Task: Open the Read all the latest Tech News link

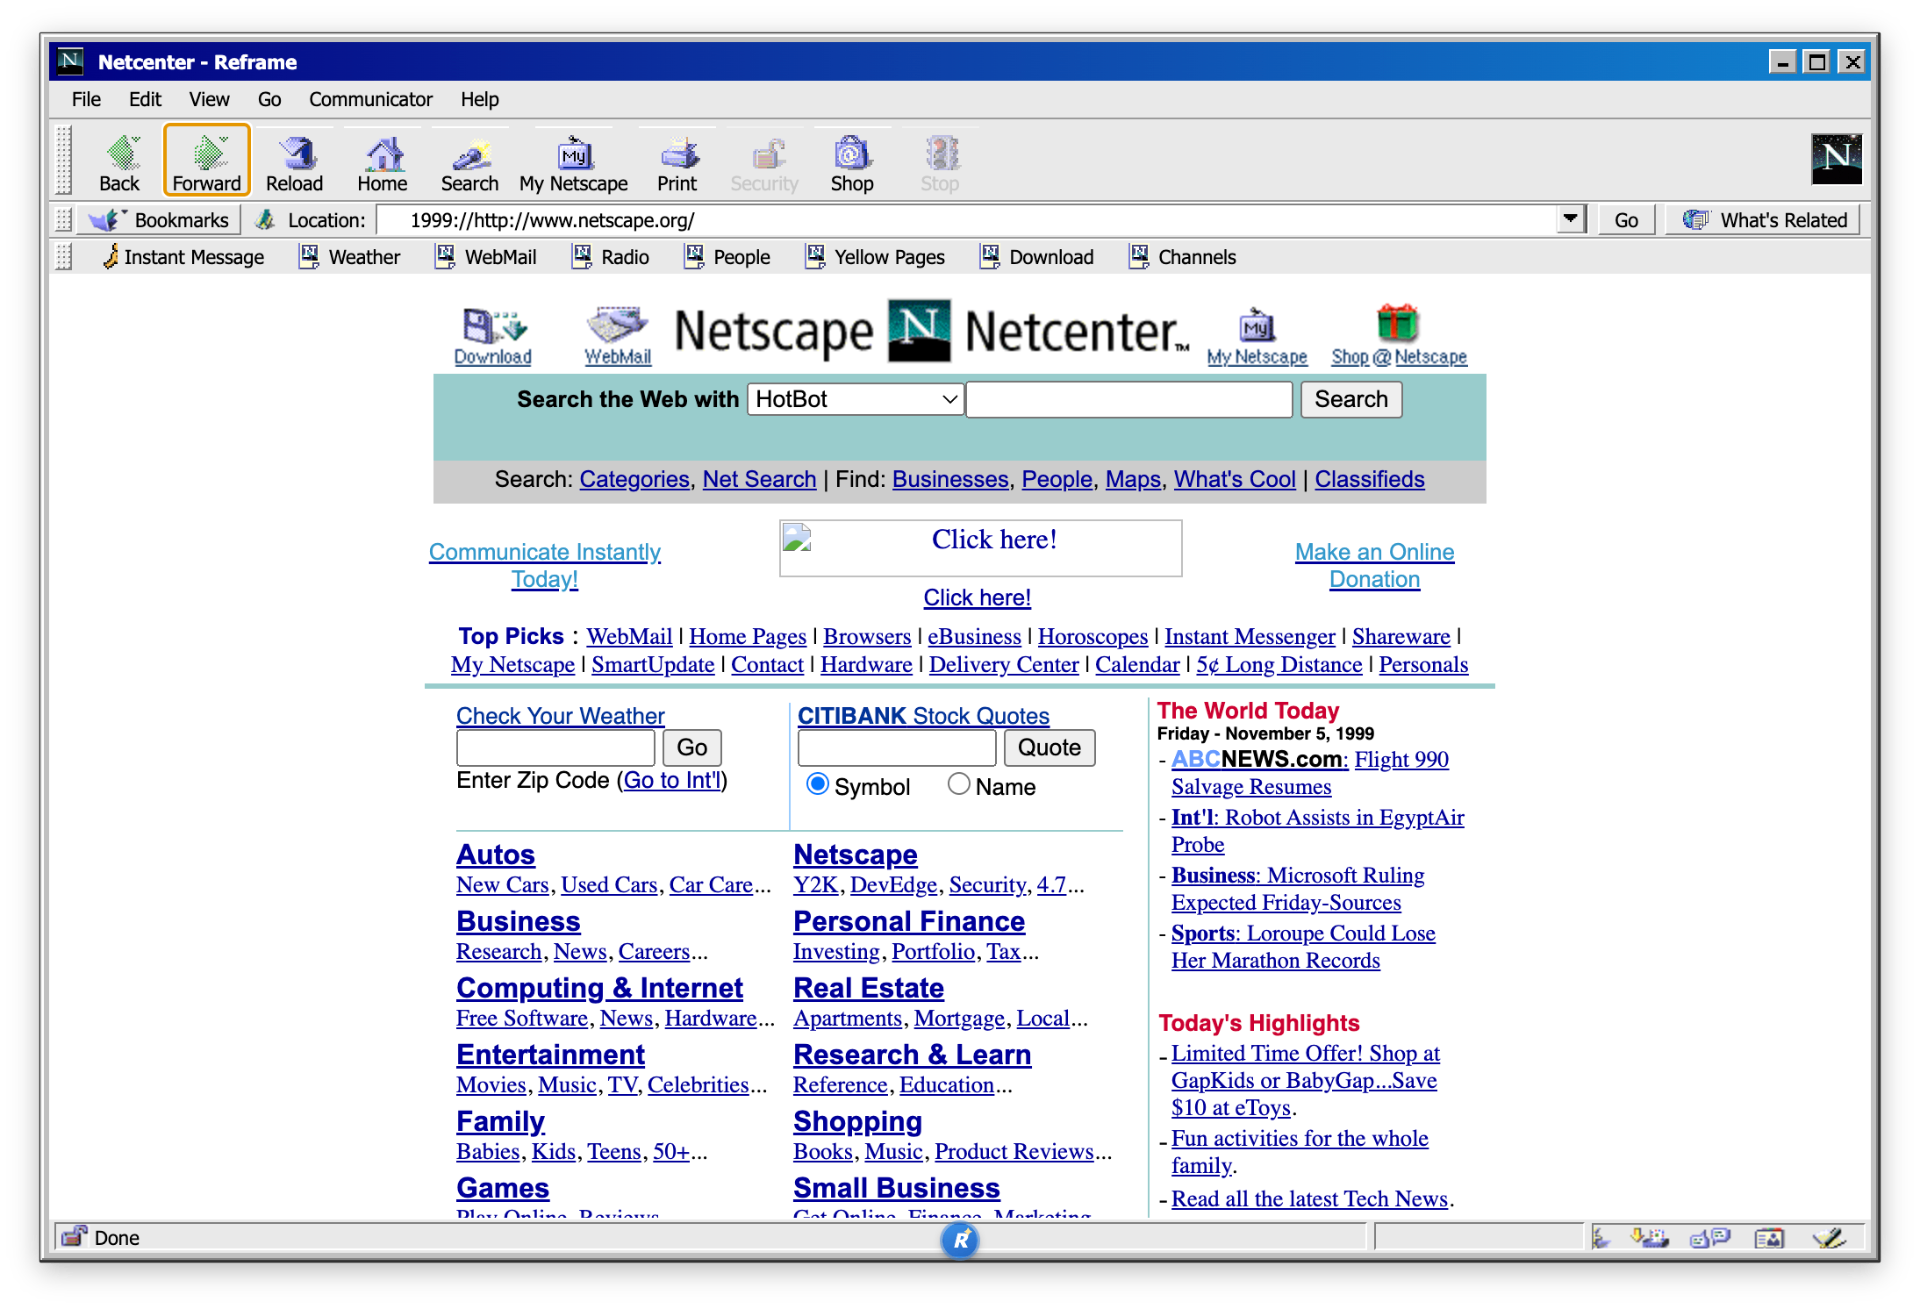Action: [1309, 1198]
